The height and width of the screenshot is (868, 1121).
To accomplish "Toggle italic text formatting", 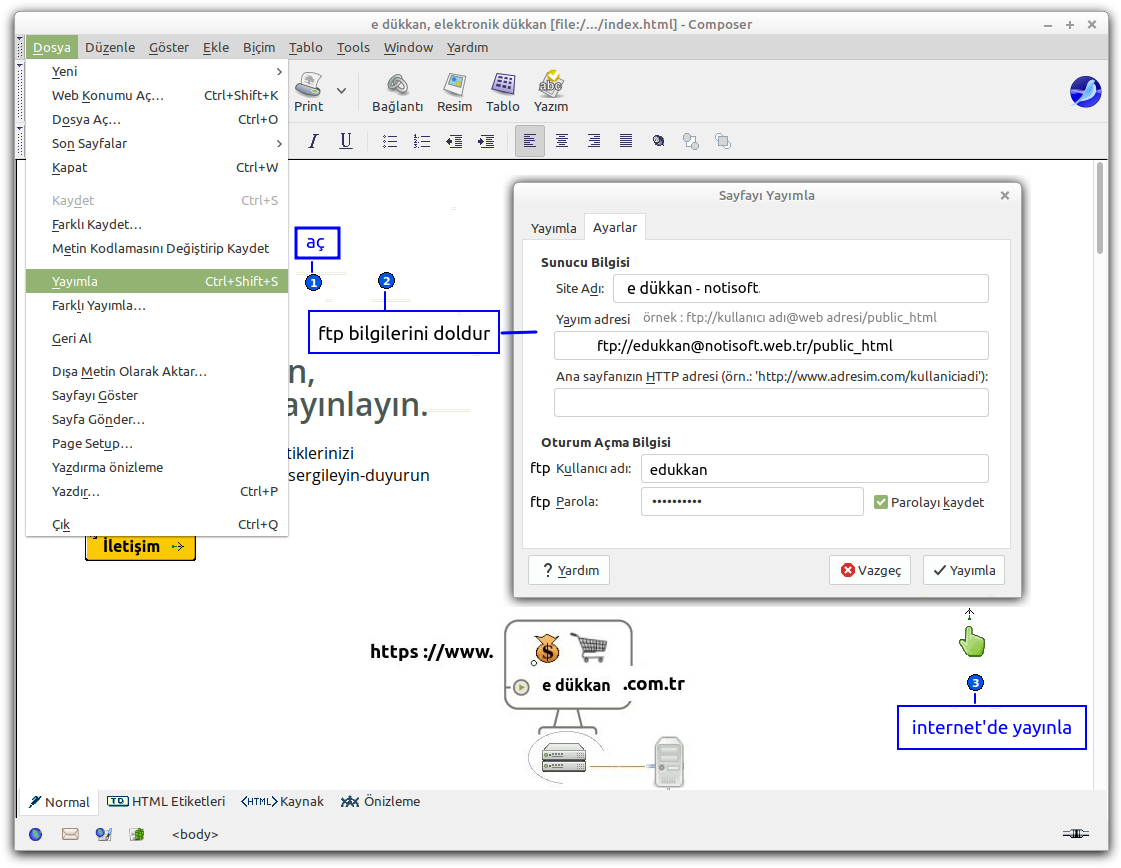I will [x=313, y=141].
